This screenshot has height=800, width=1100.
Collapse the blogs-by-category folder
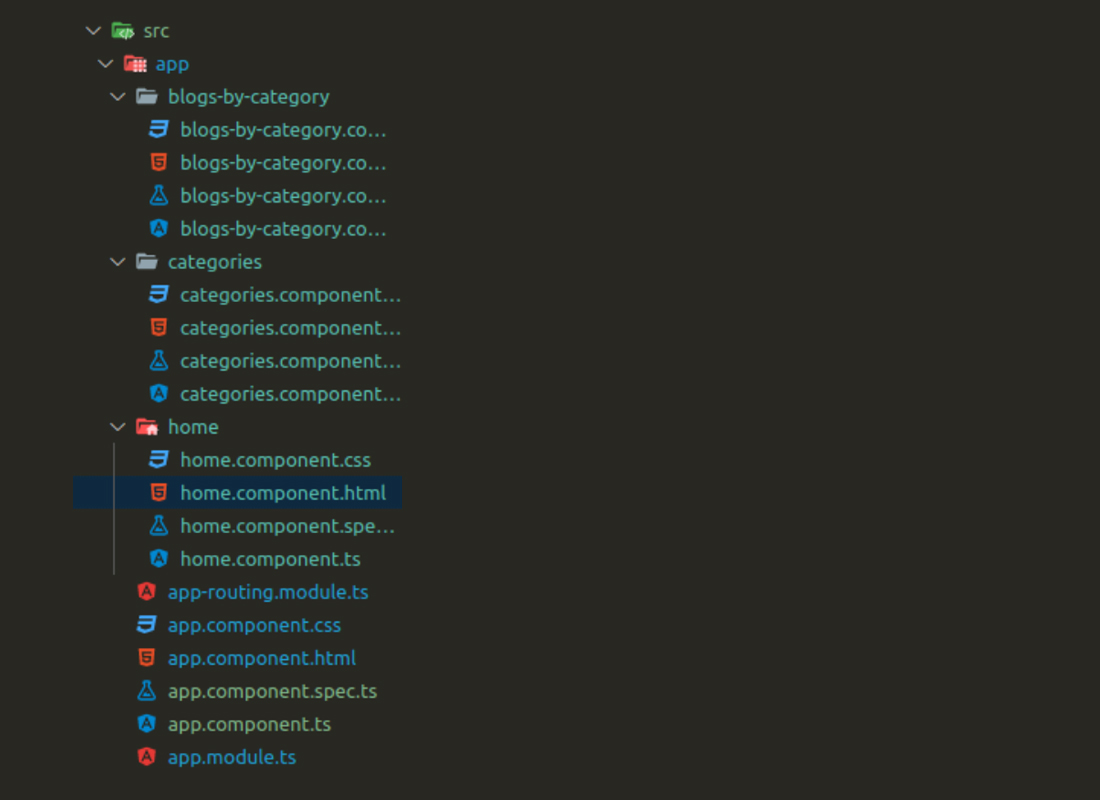tap(117, 96)
